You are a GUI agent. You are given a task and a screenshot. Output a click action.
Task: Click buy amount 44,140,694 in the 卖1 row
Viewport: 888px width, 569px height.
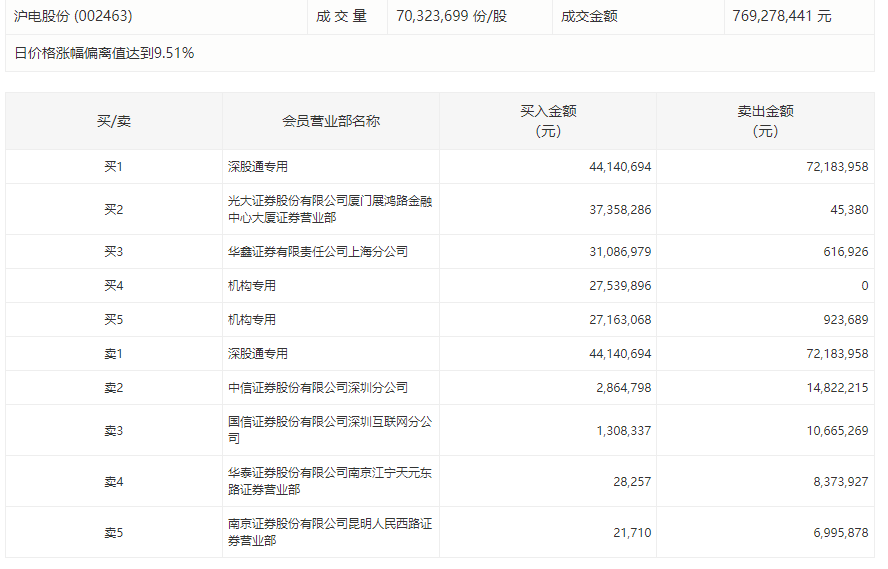pos(620,353)
